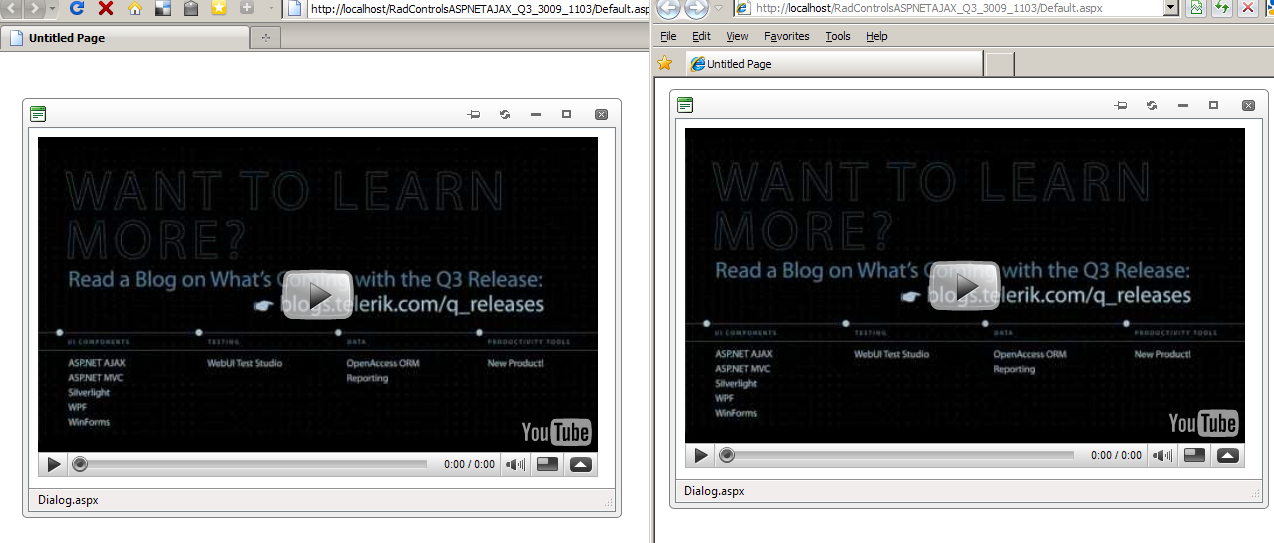Click the YouTube logo in the right video
The image size is (1274, 543).
click(x=1203, y=423)
